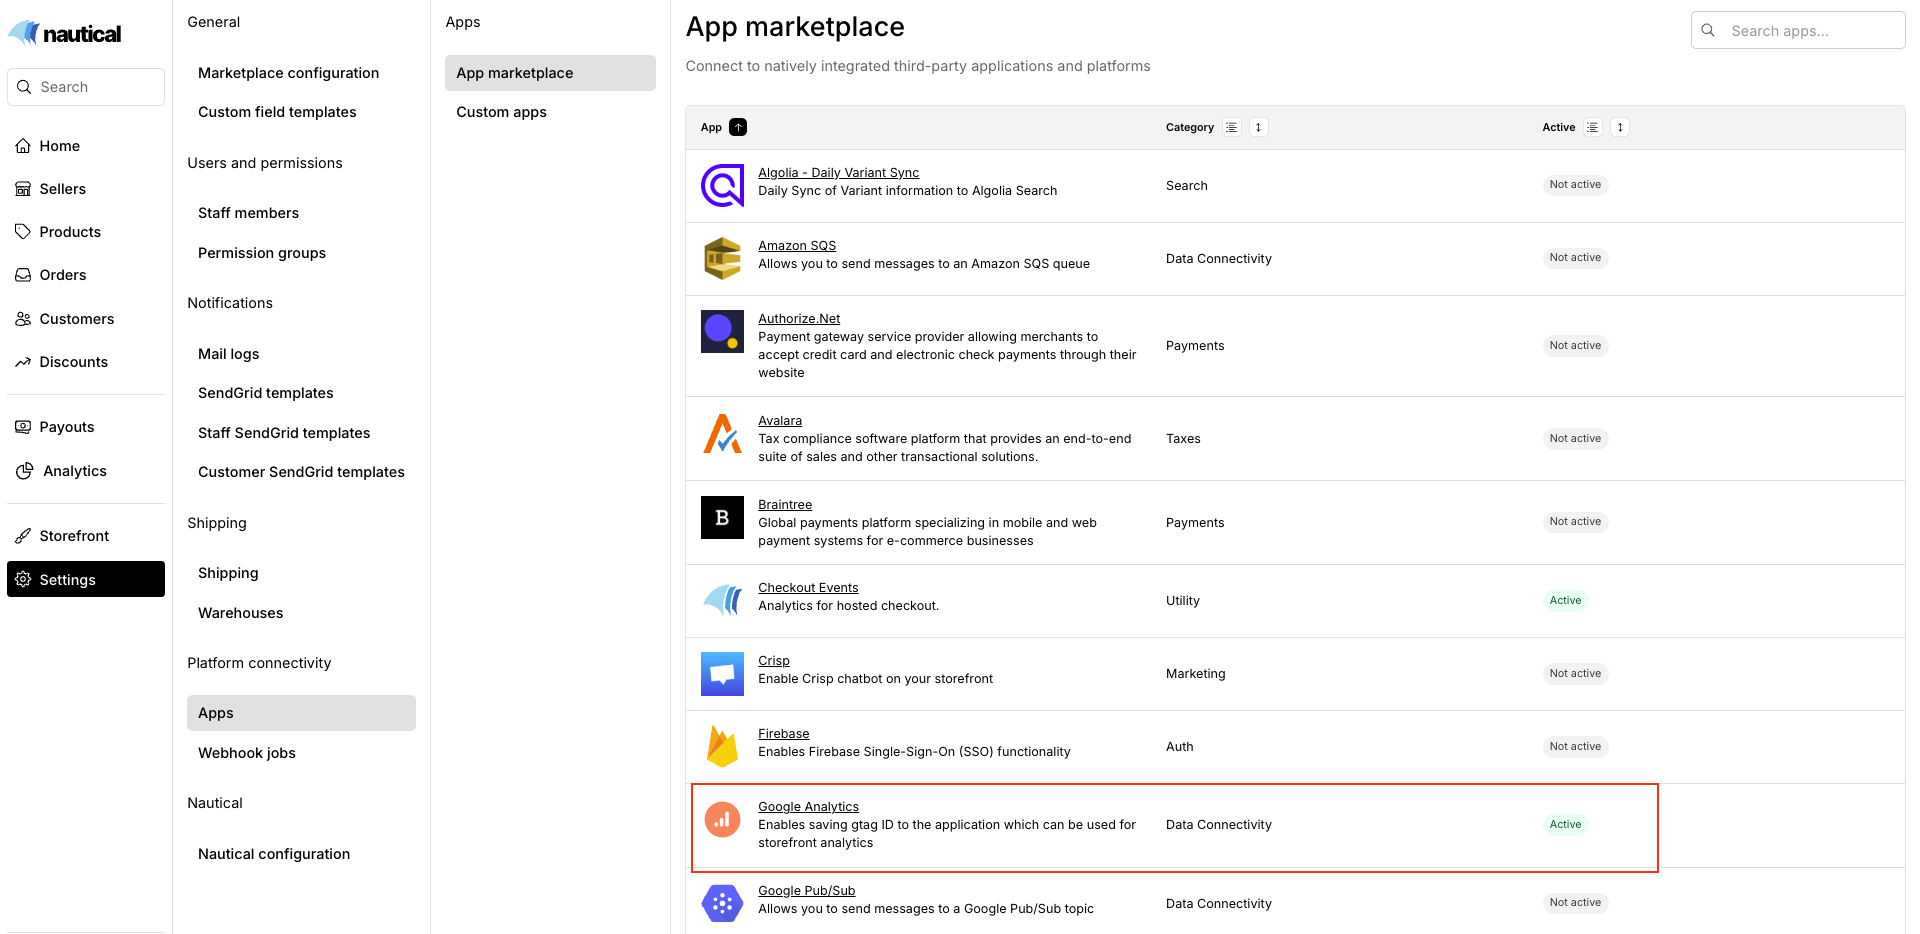This screenshot has width=1920, height=934.
Task: Select Apps under Platform connectivity
Action: pos(301,713)
